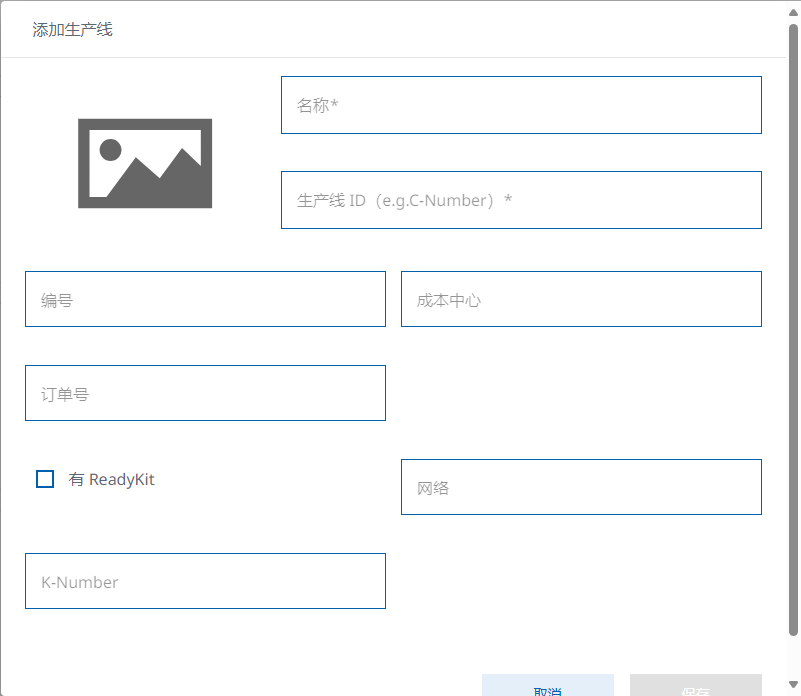Click the 添加生产线 dialog title
This screenshot has width=801, height=696.
(72, 30)
